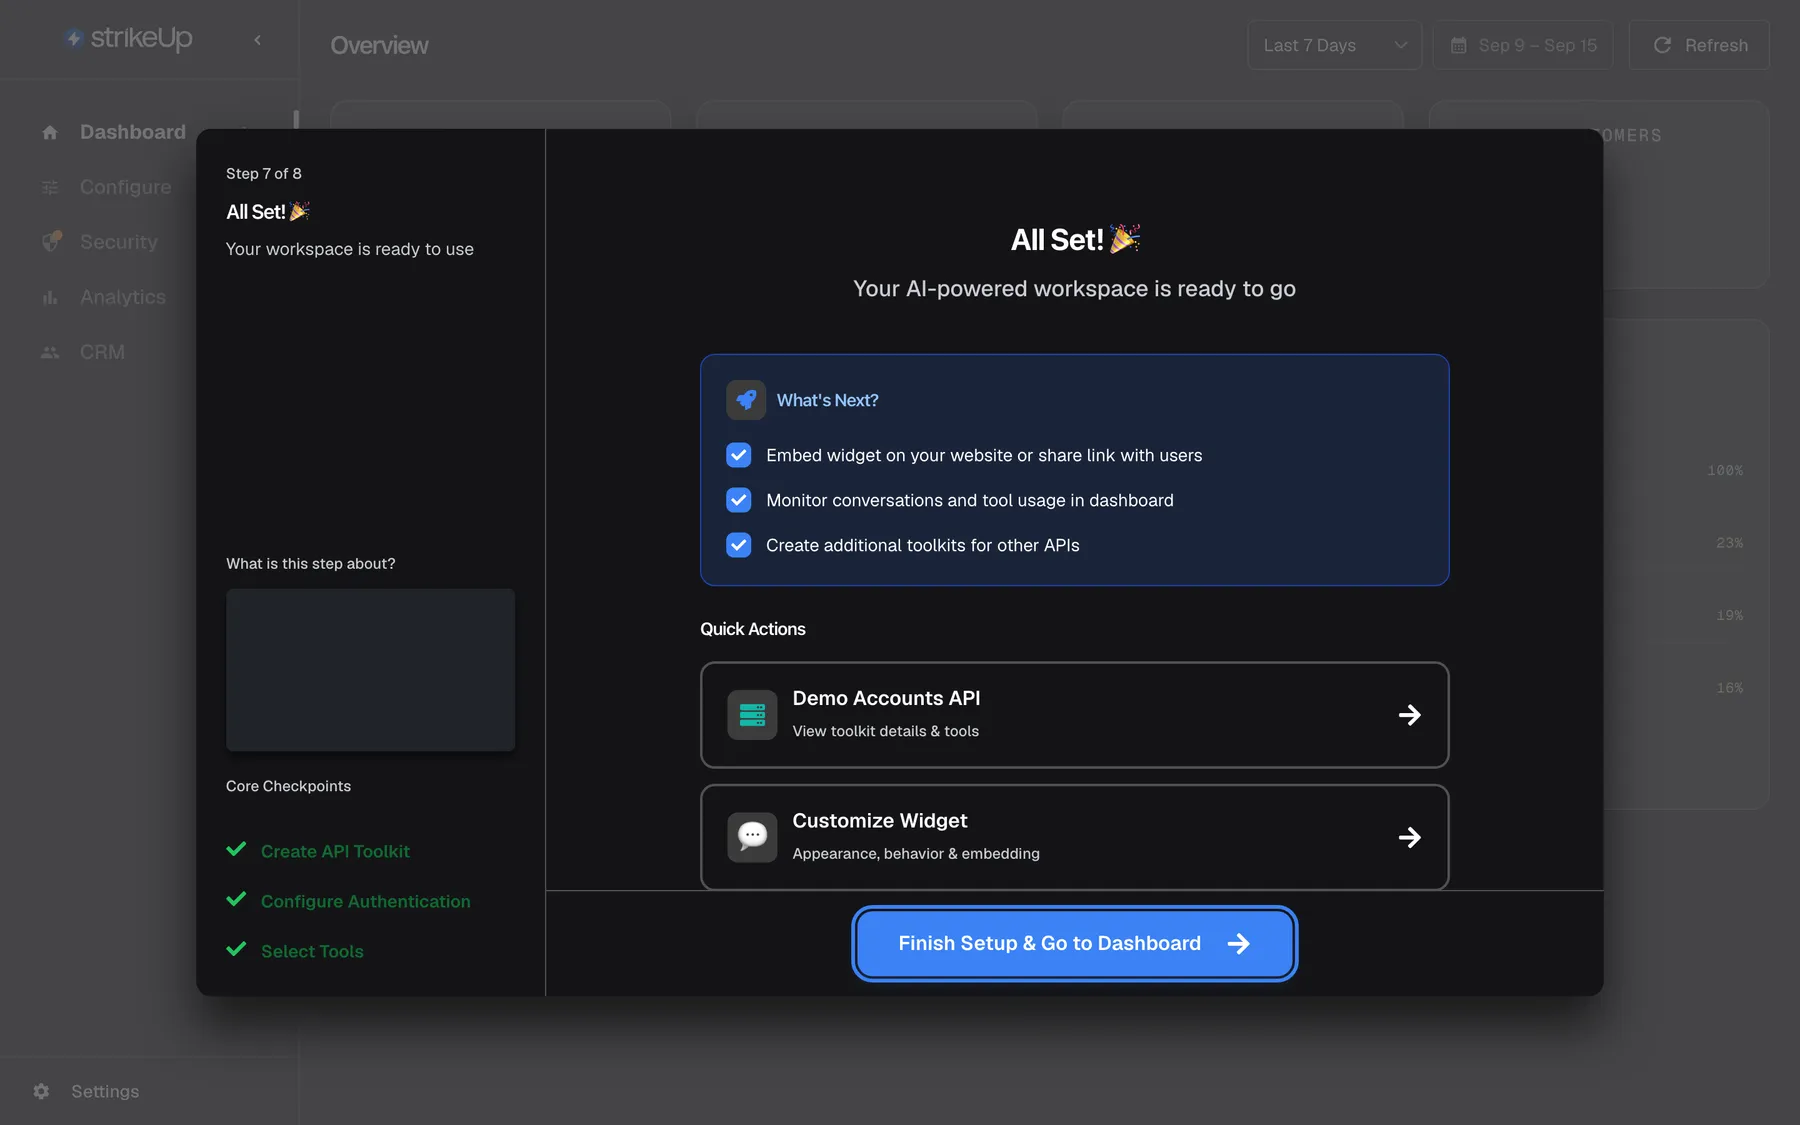Toggle the Create additional toolkits checkbox

[x=739, y=545]
